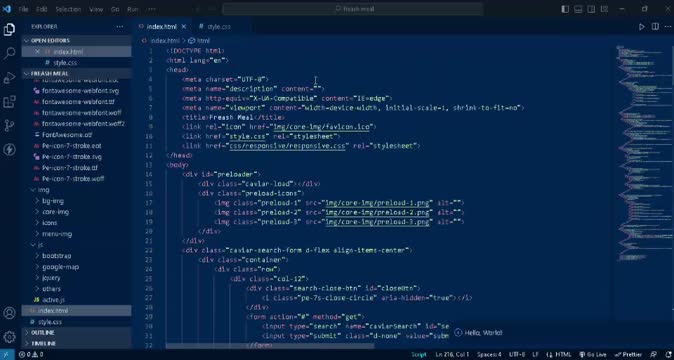Open the Selection menu
The image size is (674, 360).
click(68, 9)
